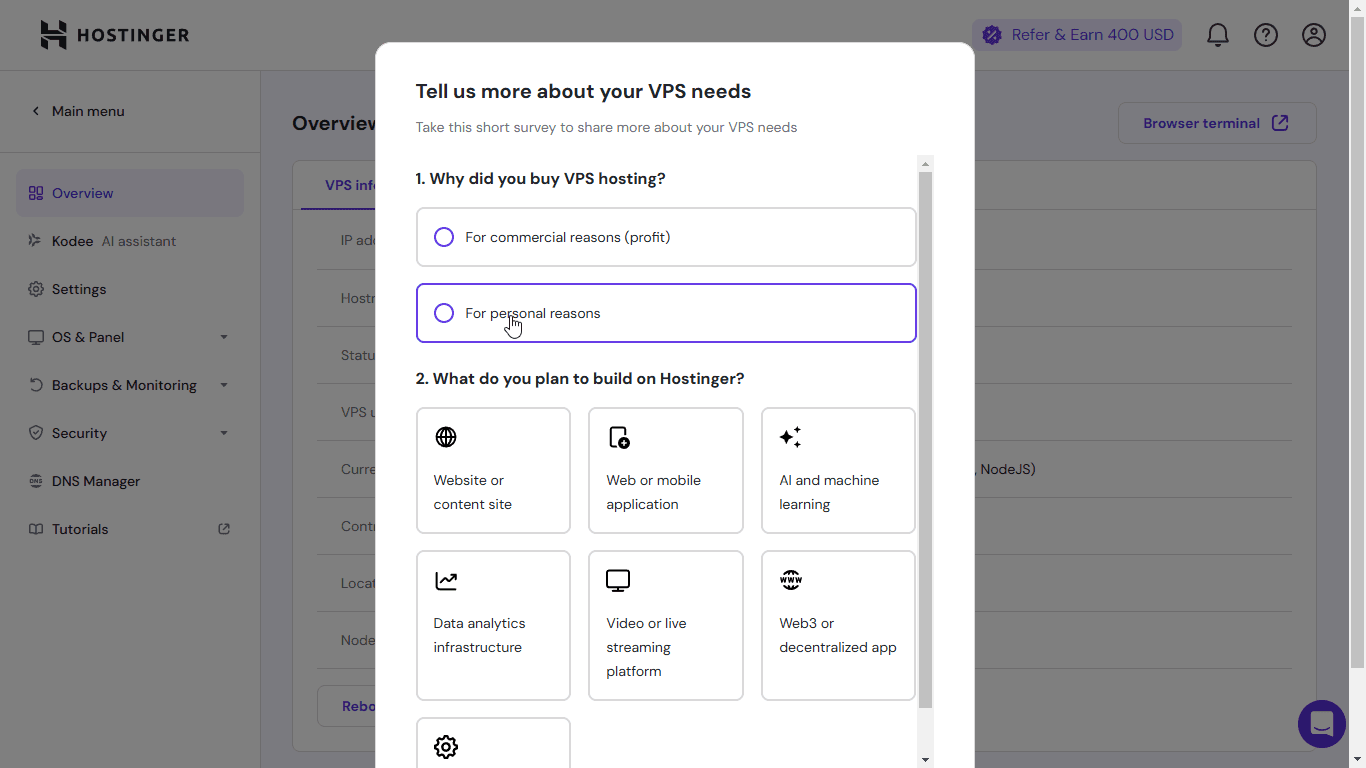Click the survey scrollbar down arrow
1366x768 pixels.
[x=925, y=759]
